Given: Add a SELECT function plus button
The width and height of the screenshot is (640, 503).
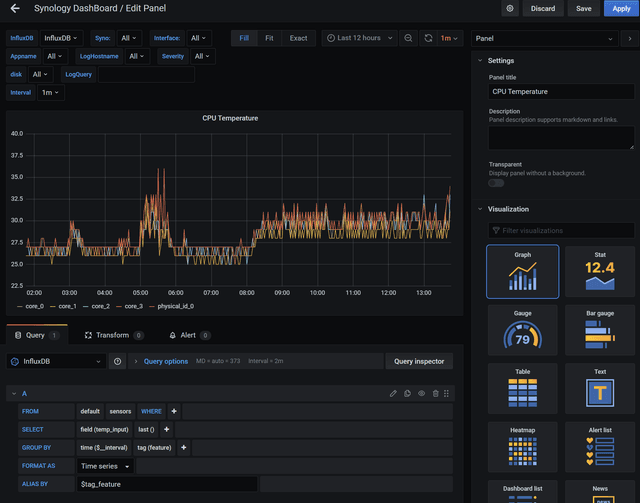Looking at the screenshot, I should click(167, 430).
